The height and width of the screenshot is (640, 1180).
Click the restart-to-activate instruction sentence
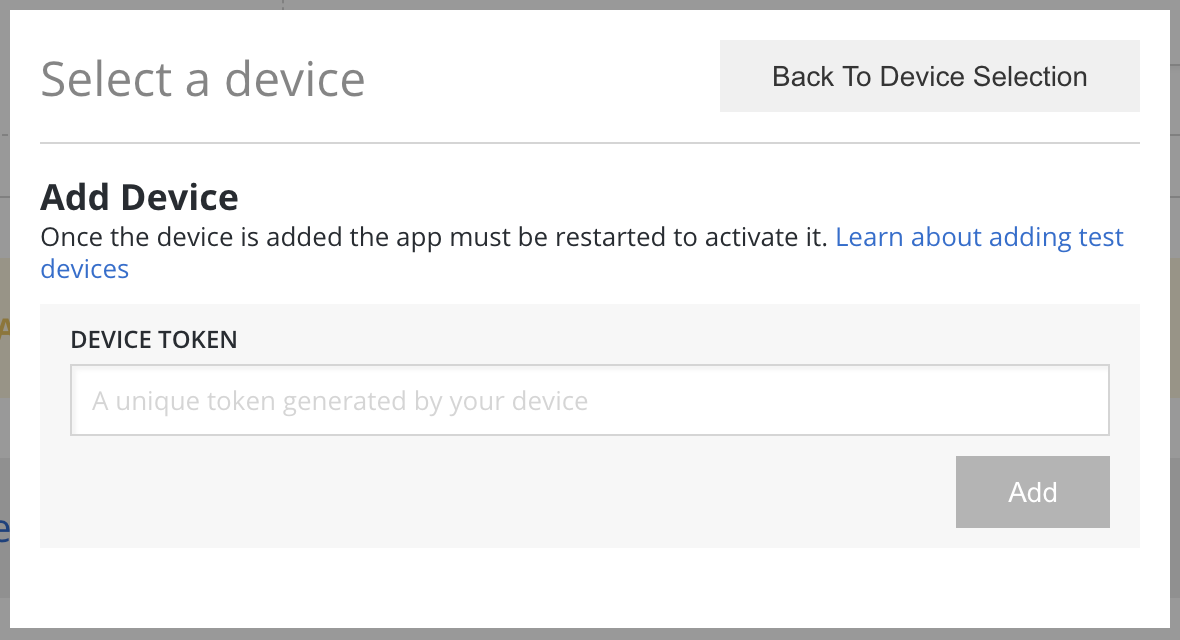pos(434,237)
